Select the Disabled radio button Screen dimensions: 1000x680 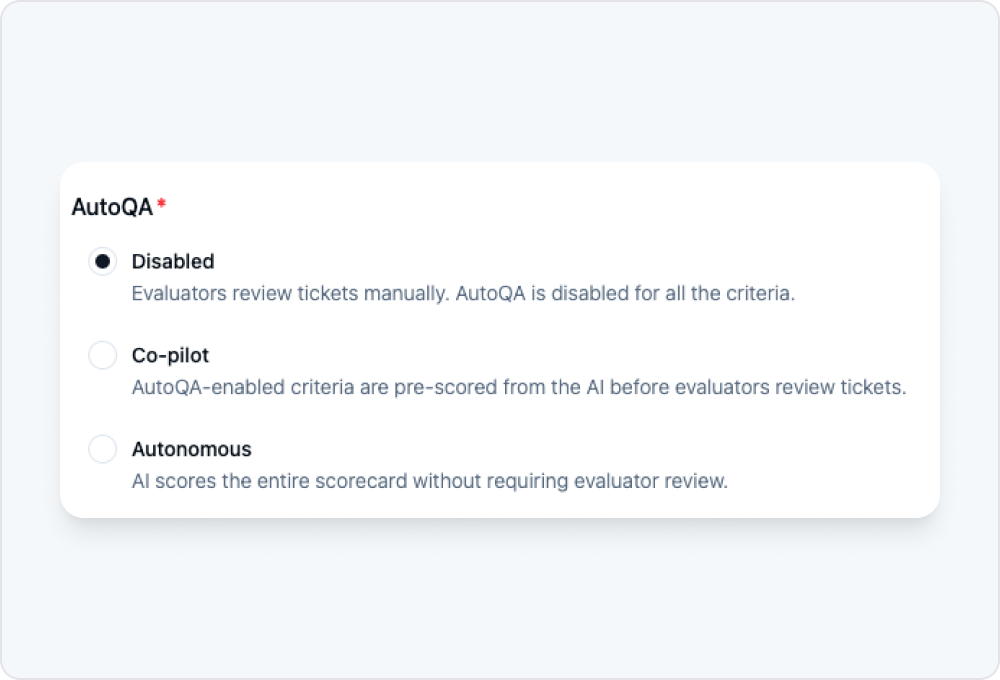click(x=102, y=262)
